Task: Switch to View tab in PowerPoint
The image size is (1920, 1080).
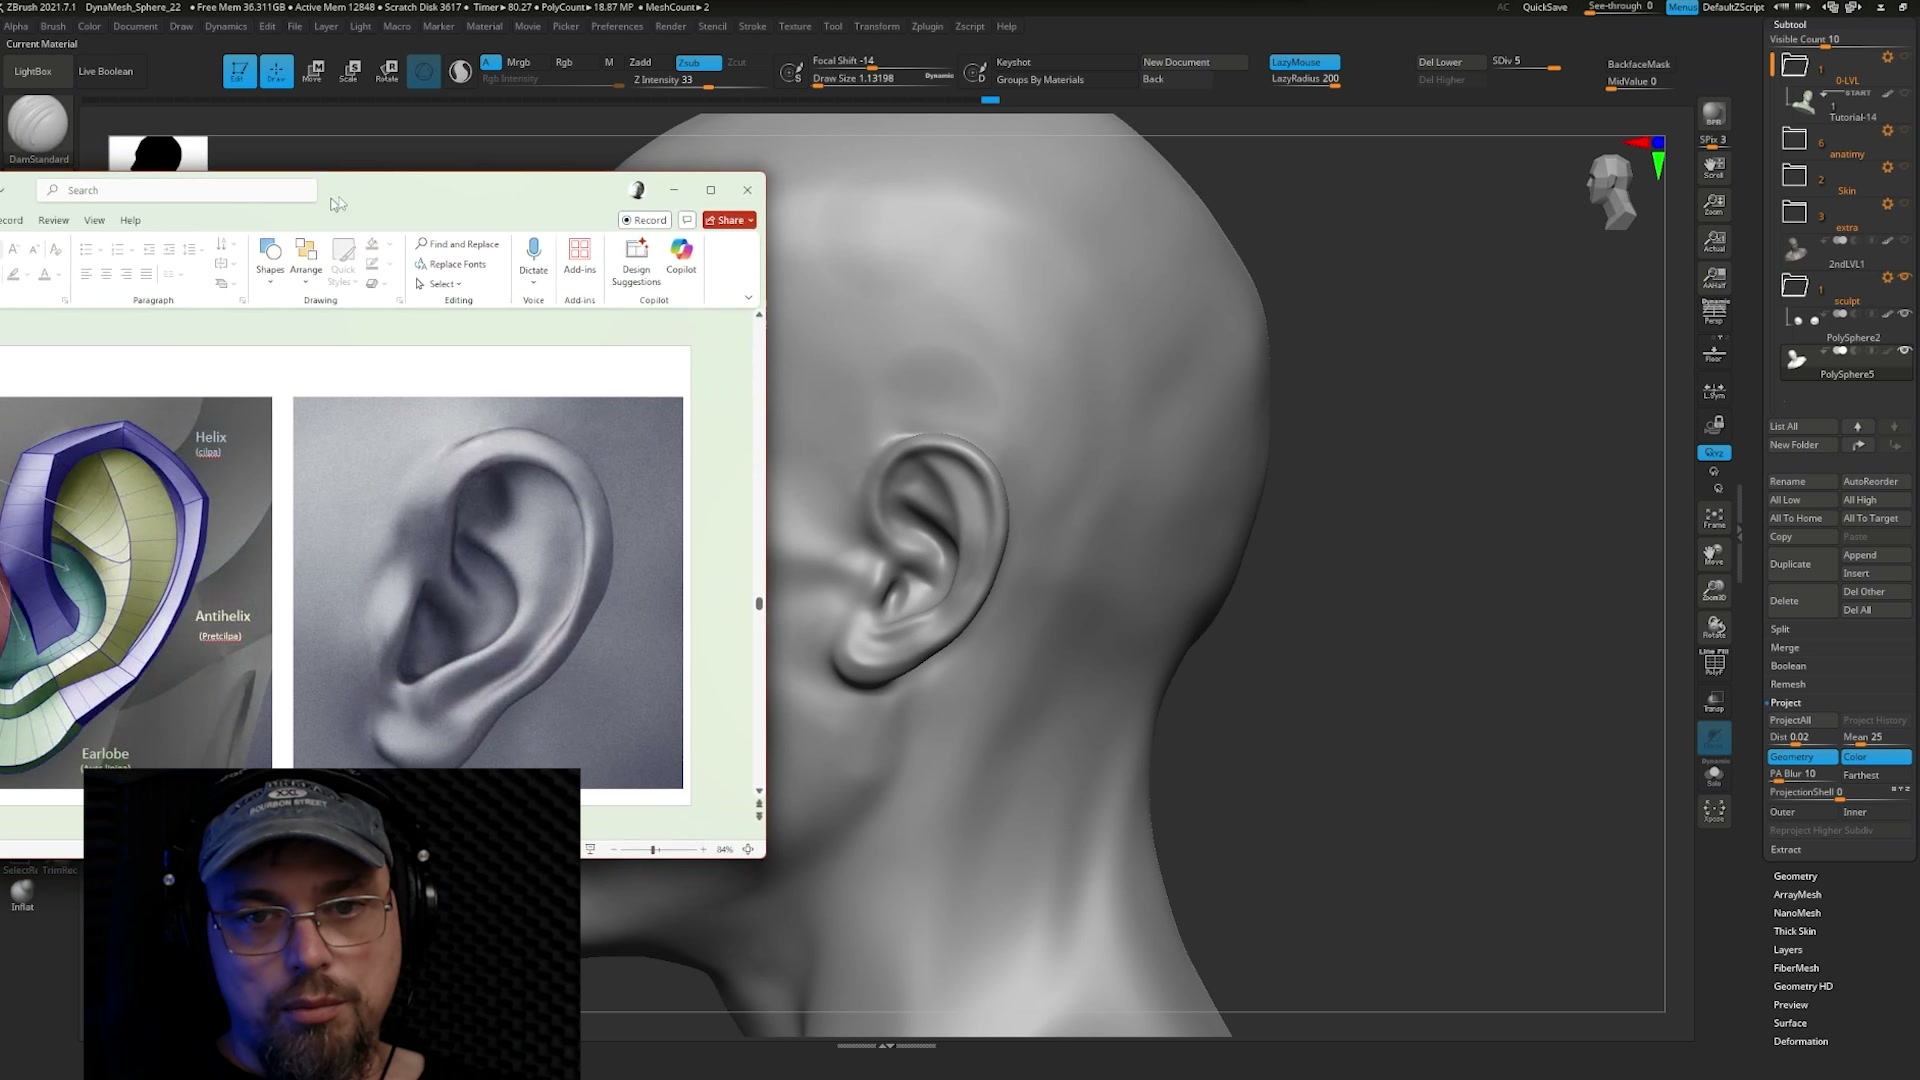Action: pos(94,220)
